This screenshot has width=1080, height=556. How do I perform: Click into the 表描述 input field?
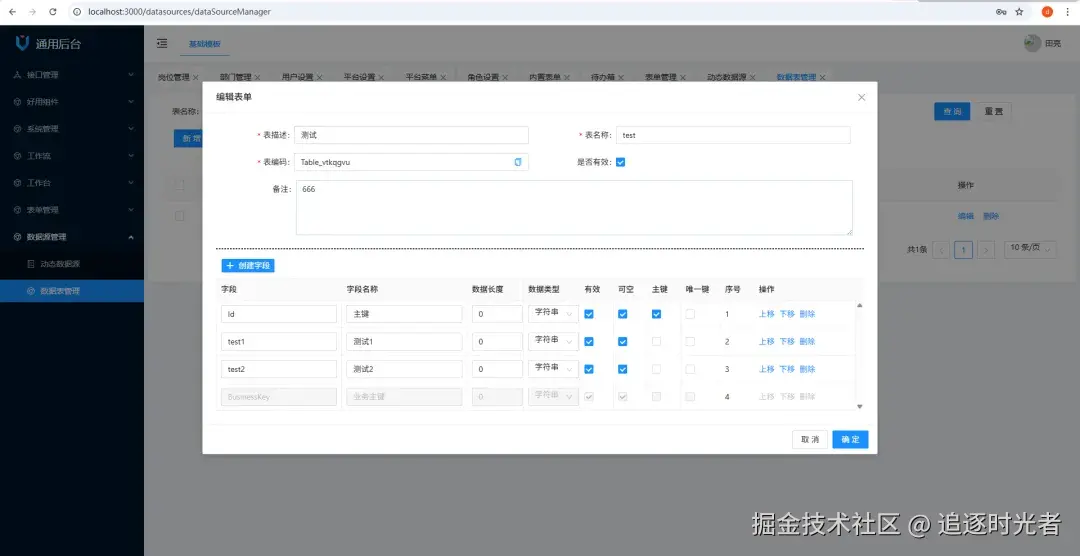point(411,135)
